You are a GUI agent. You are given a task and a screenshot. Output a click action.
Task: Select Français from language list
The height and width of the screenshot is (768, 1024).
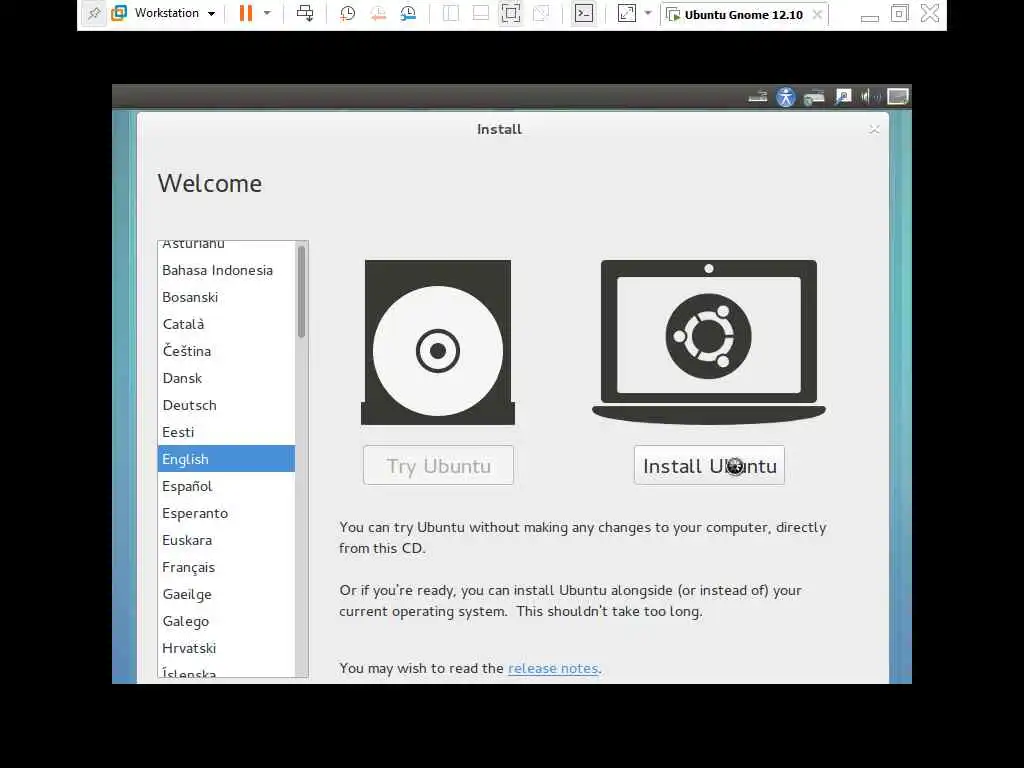(x=227, y=567)
